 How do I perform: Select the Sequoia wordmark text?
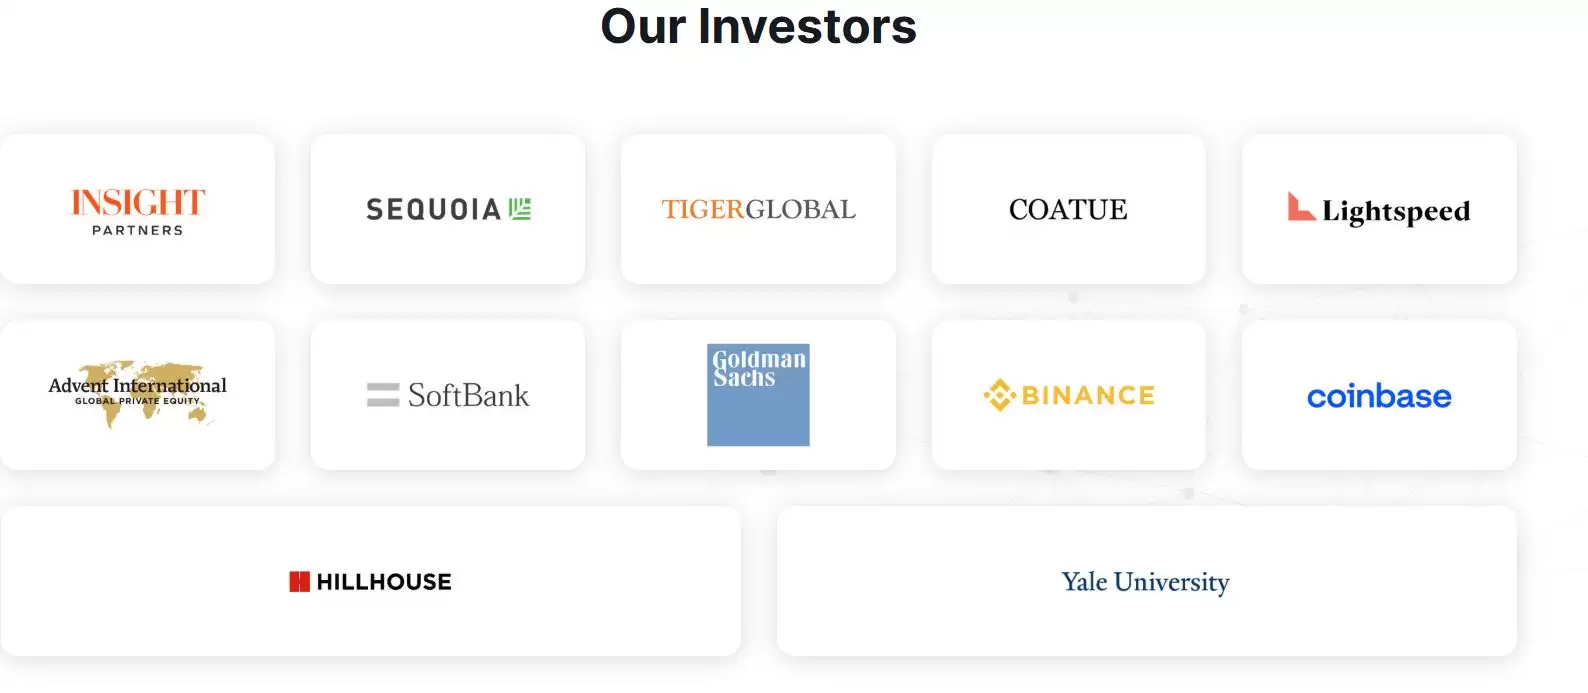tap(433, 209)
